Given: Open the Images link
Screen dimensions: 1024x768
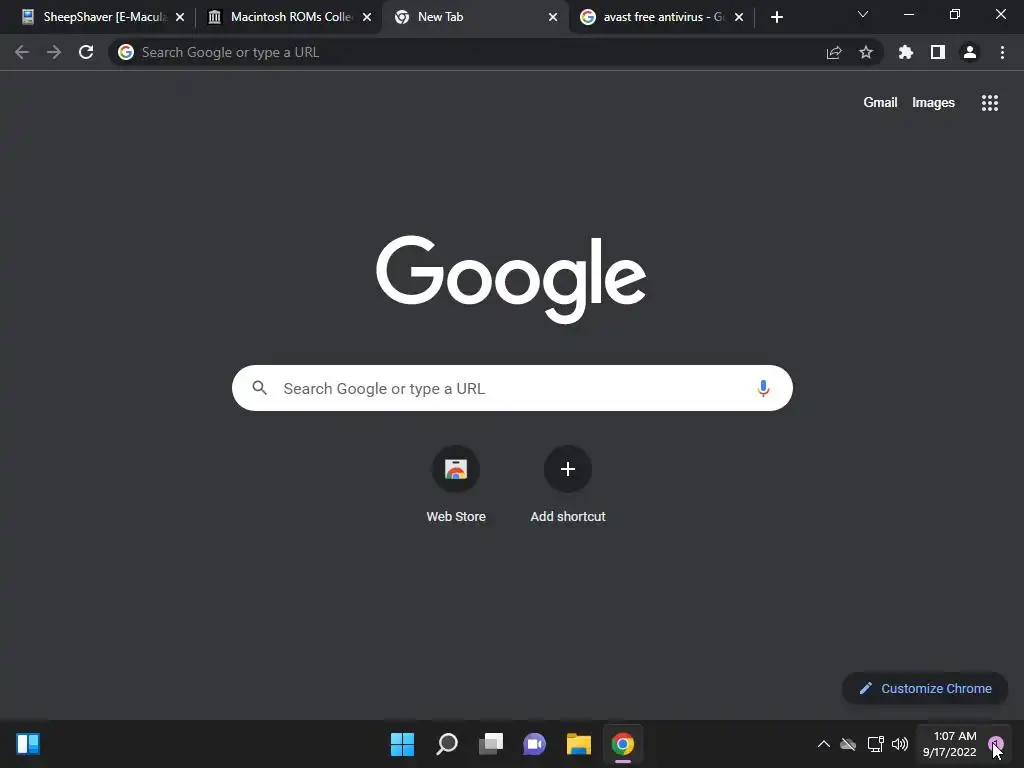Looking at the screenshot, I should coord(933,103).
